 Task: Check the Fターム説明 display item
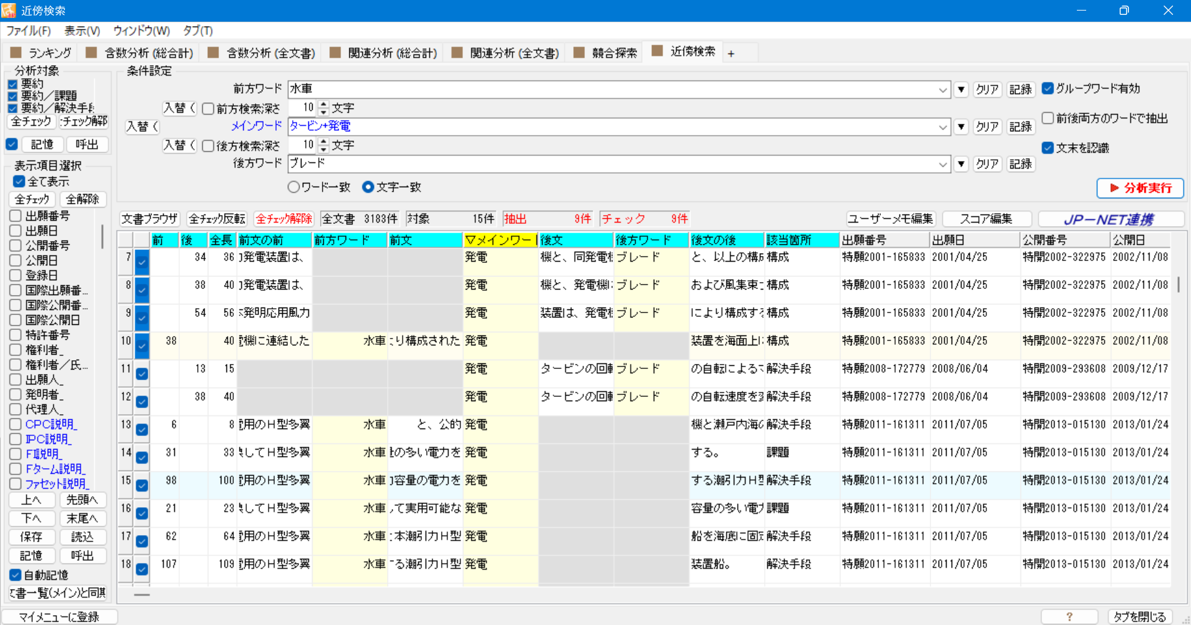click(15, 469)
